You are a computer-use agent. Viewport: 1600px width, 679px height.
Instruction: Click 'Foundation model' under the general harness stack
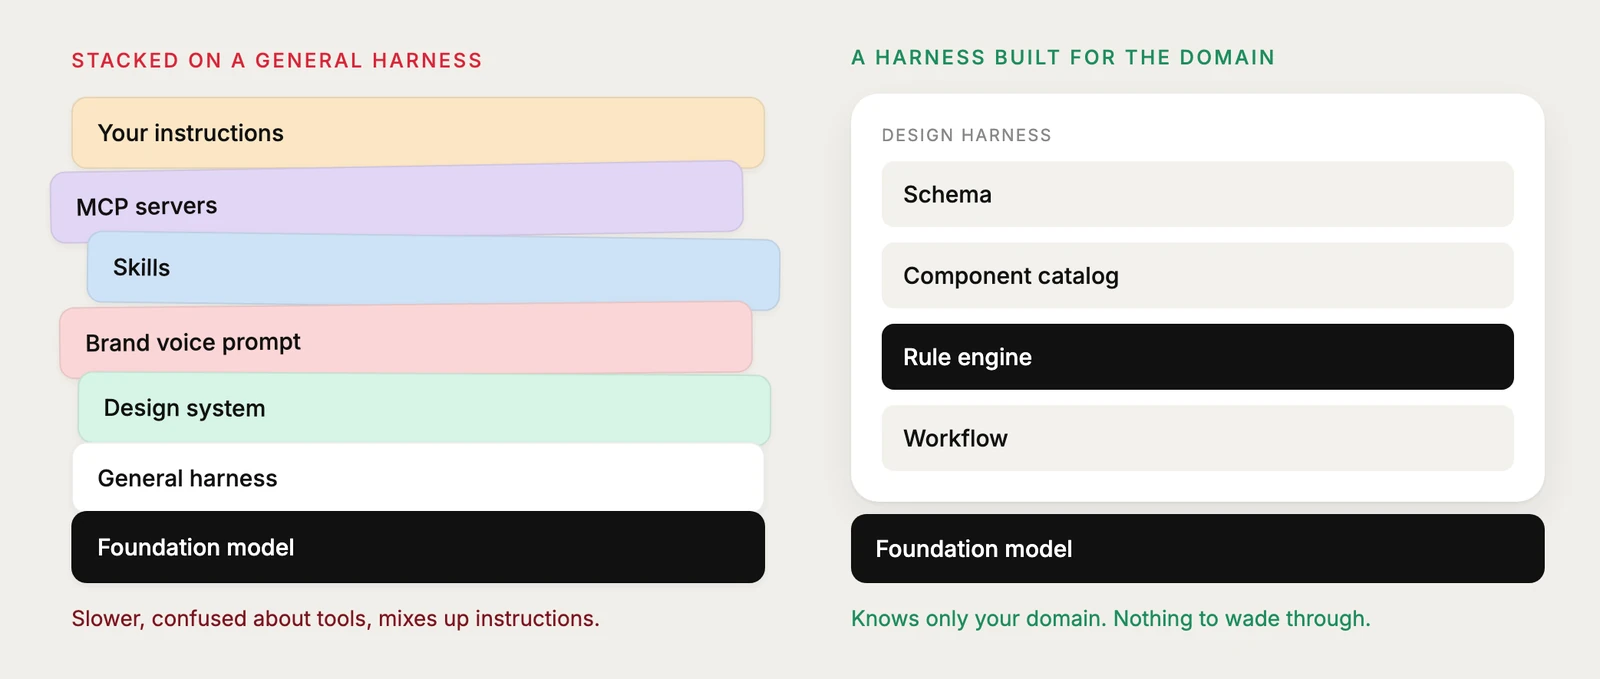418,547
